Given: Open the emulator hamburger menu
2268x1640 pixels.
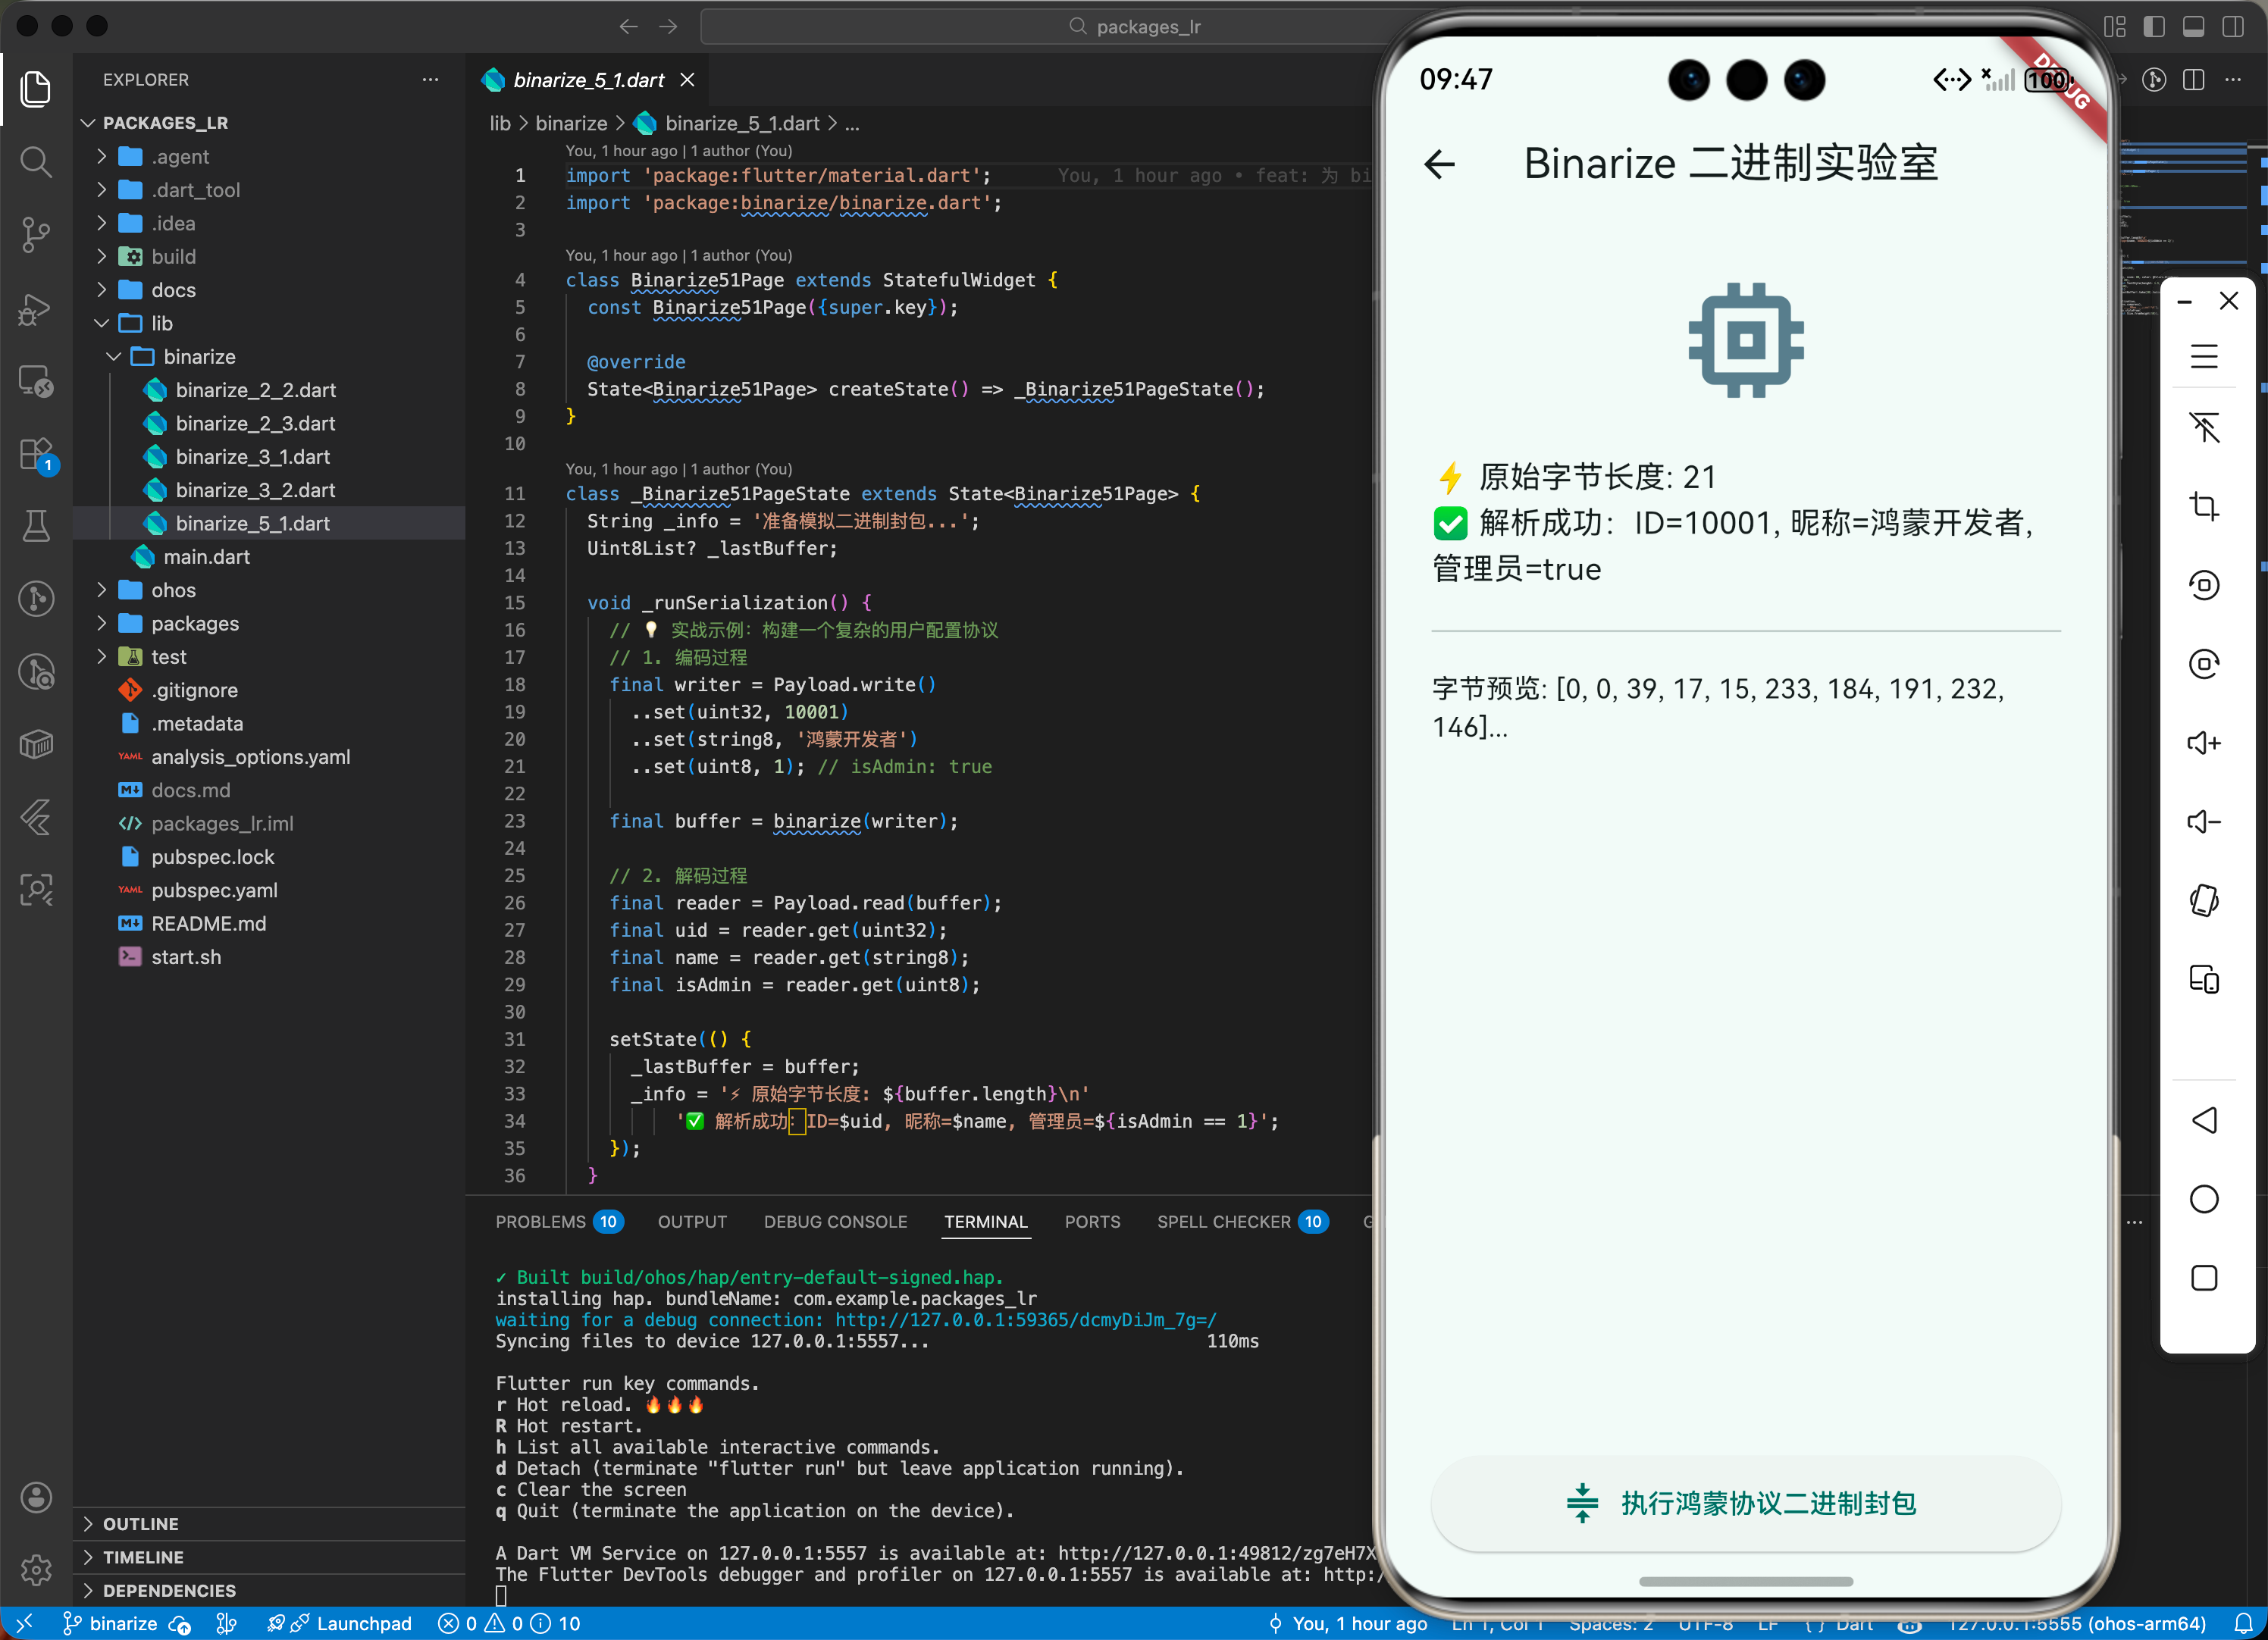Looking at the screenshot, I should tap(2206, 356).
